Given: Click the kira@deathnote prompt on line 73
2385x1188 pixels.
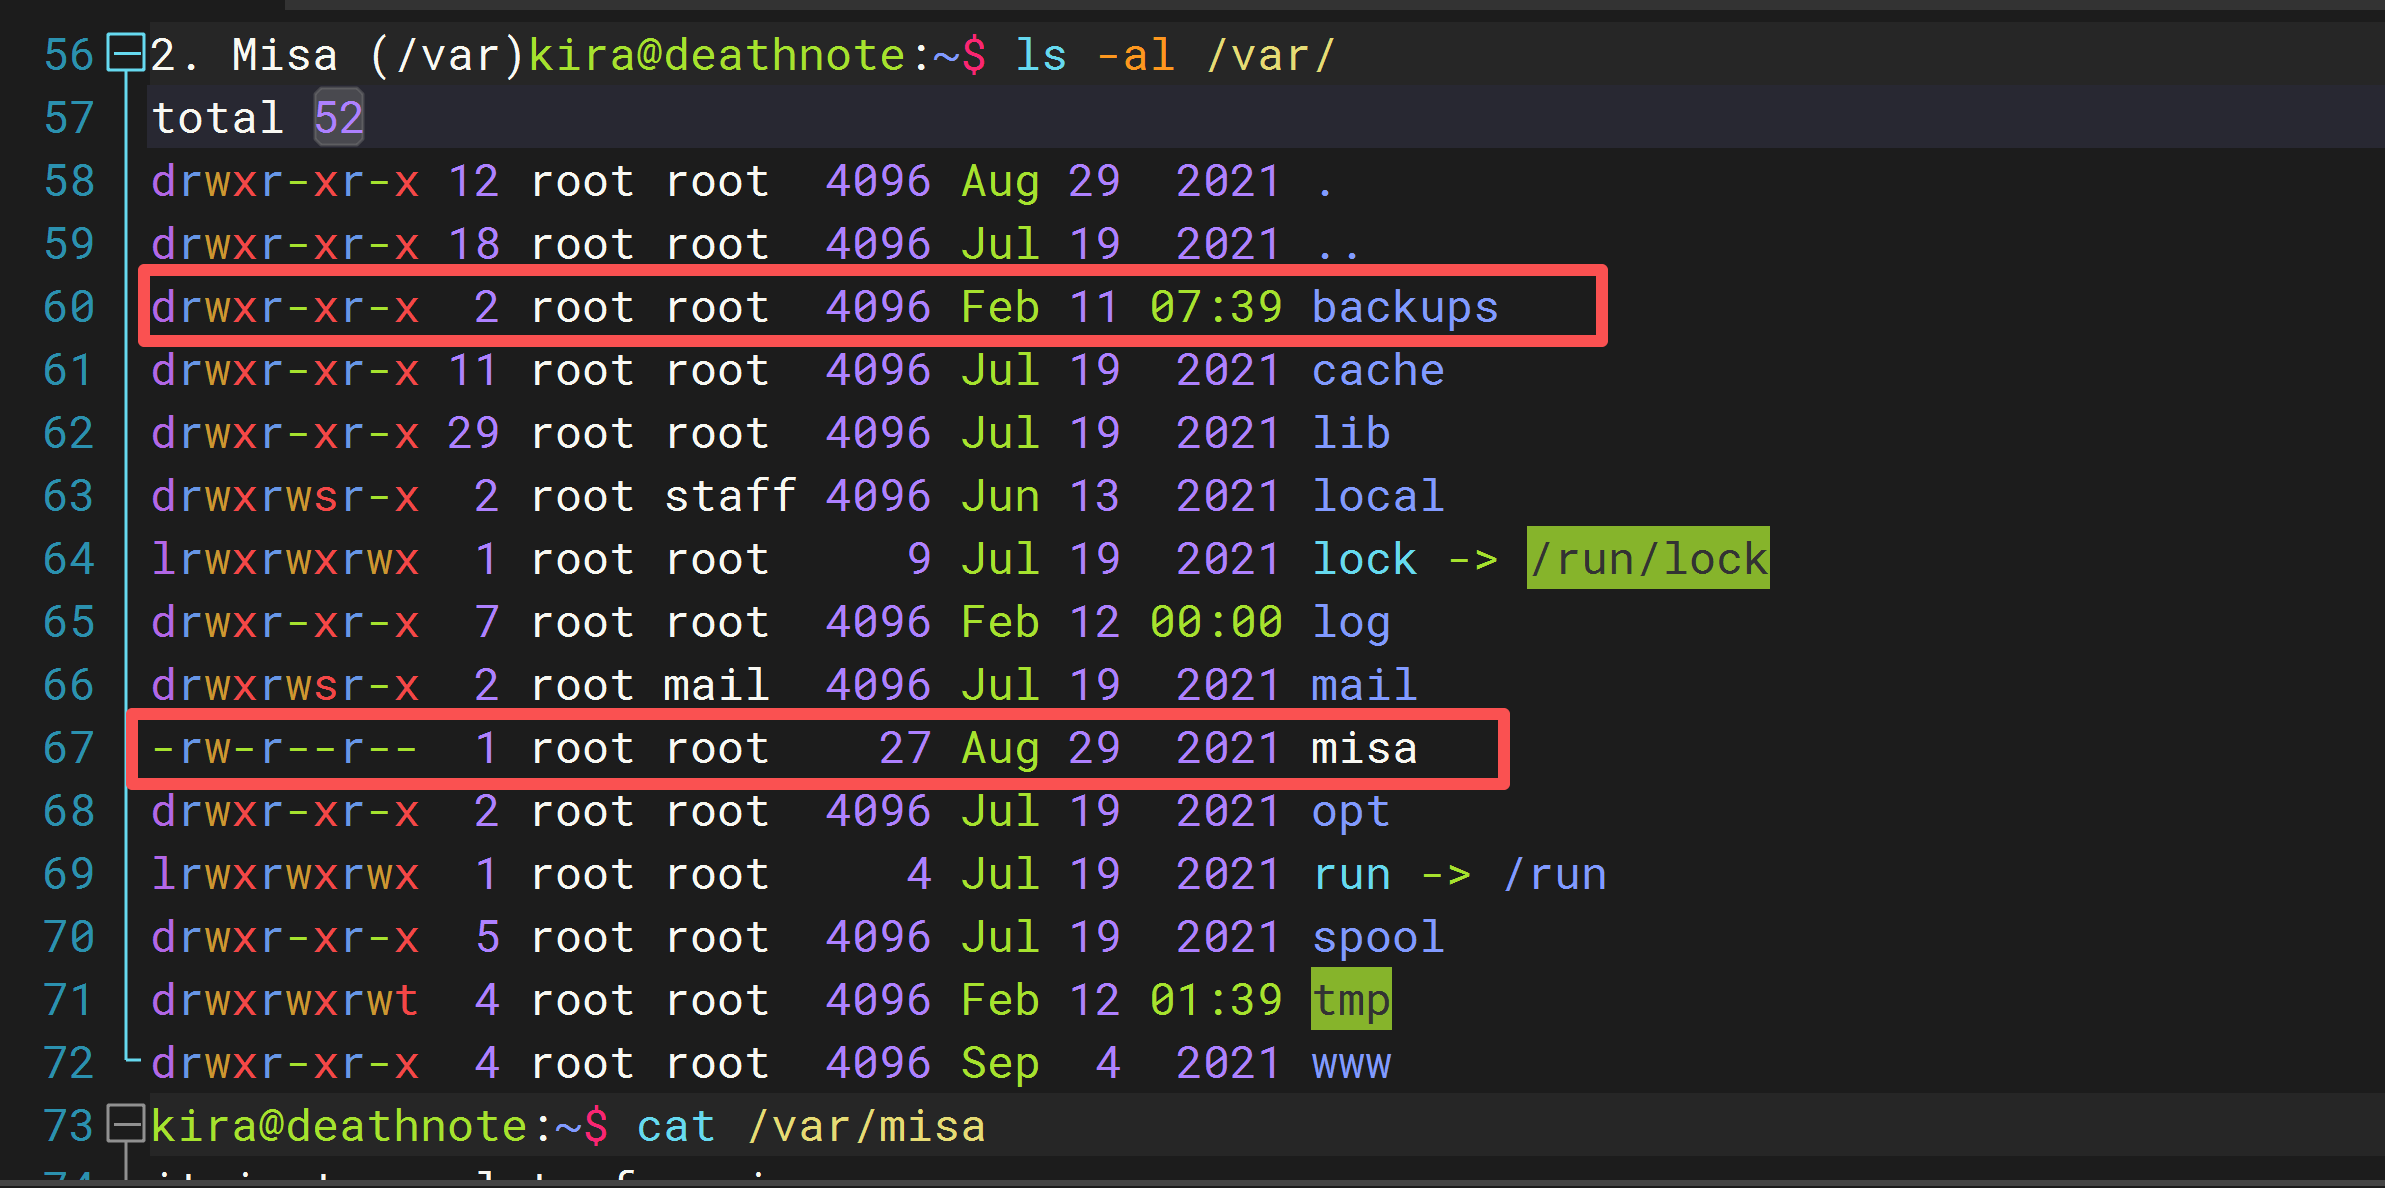Looking at the screenshot, I should click(x=338, y=1126).
